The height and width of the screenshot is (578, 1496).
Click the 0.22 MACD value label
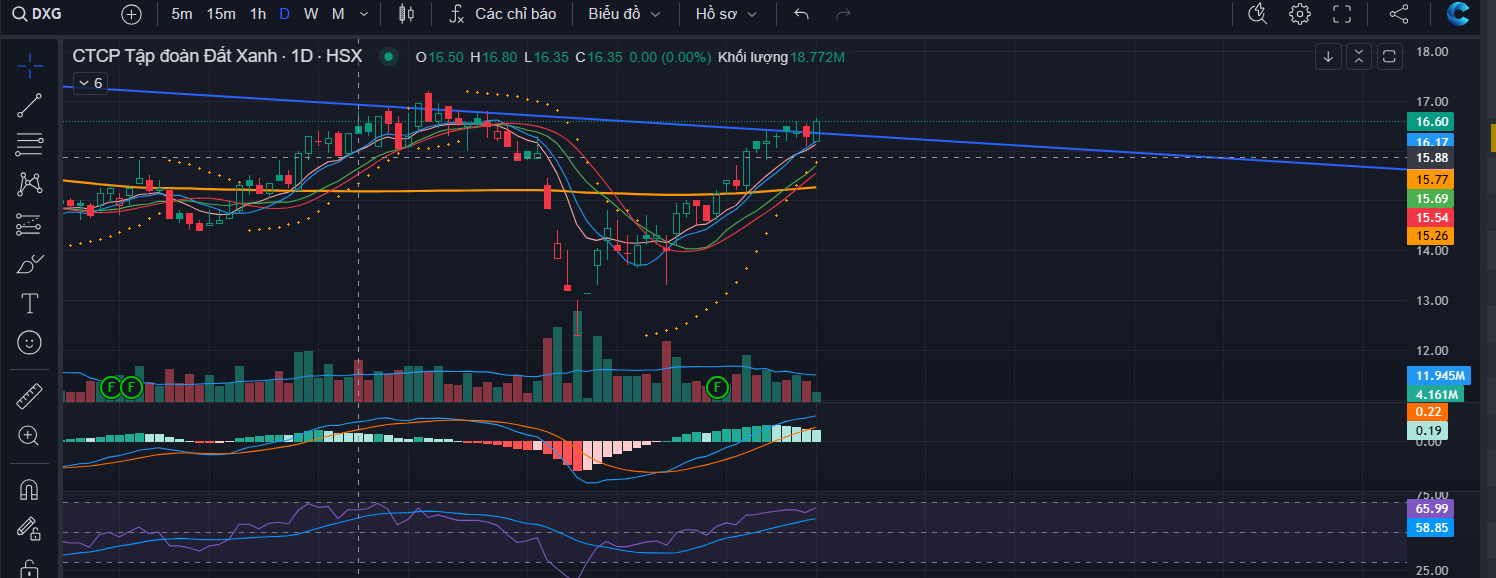tap(1429, 412)
